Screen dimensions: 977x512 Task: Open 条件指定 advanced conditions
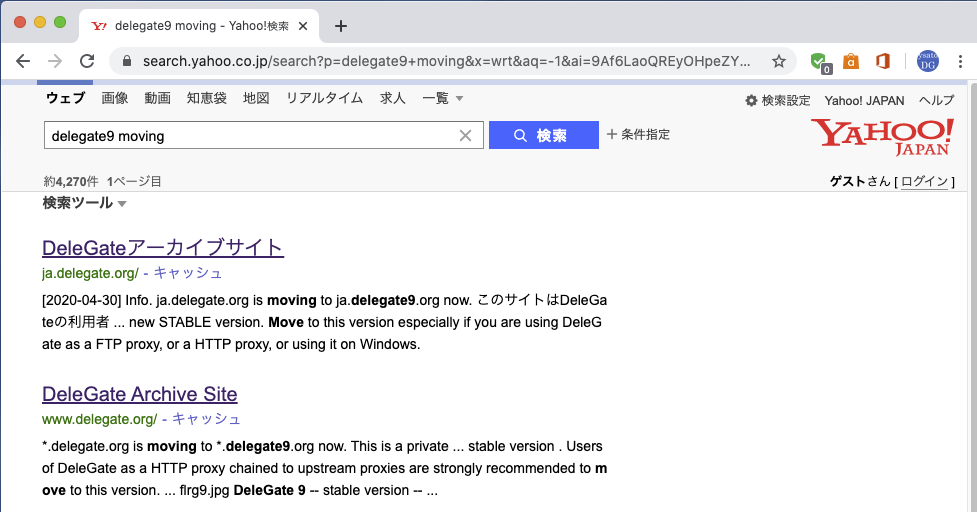coord(638,135)
